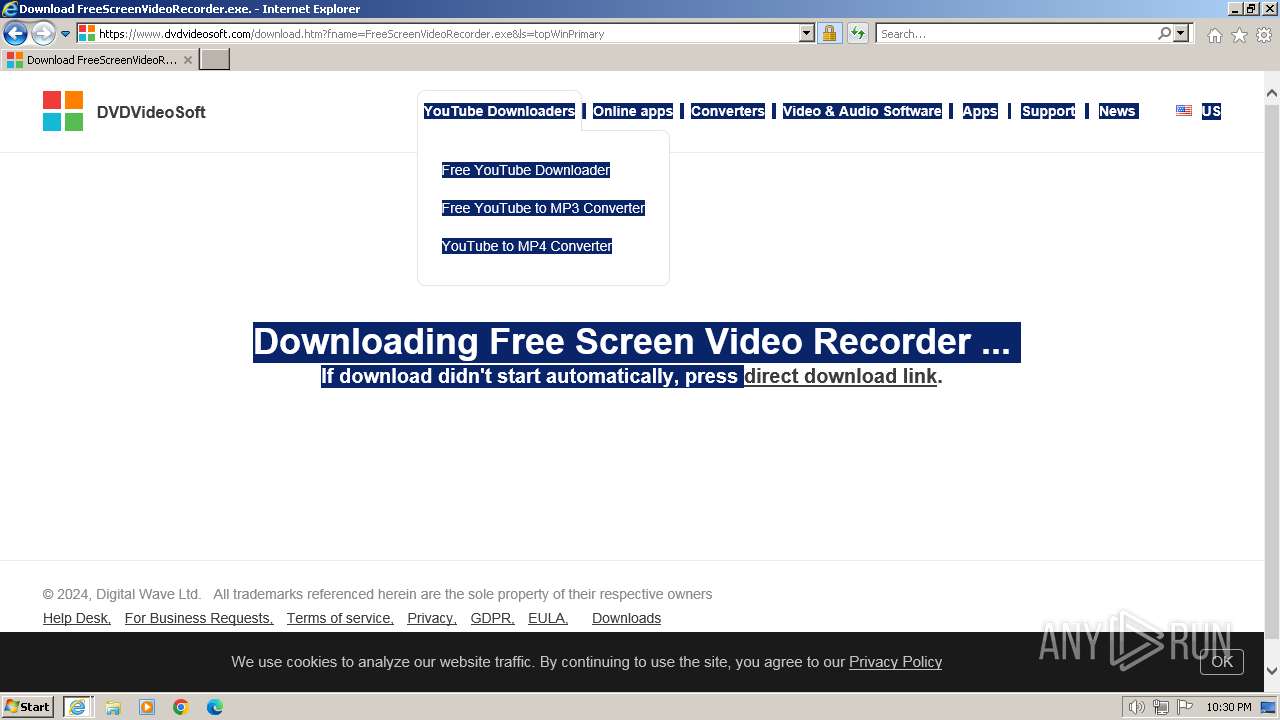
Task: Click the Action Center flag icon
Action: point(1185,707)
